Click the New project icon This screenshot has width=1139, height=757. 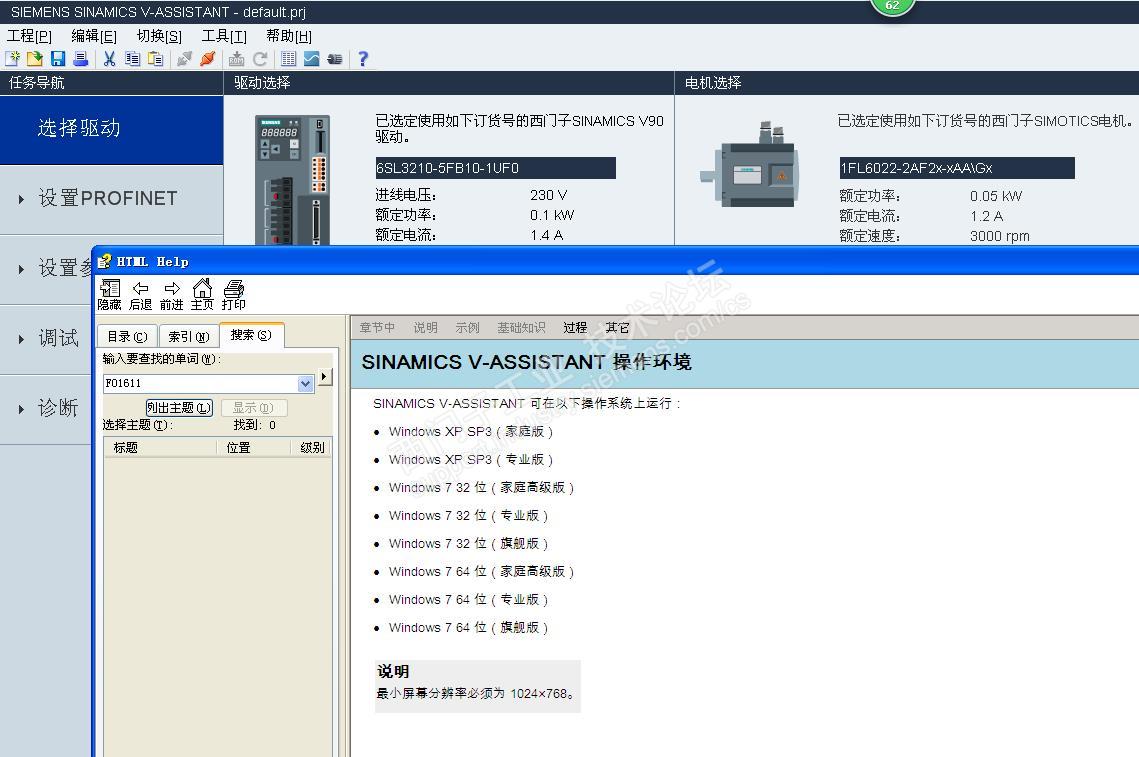12,59
